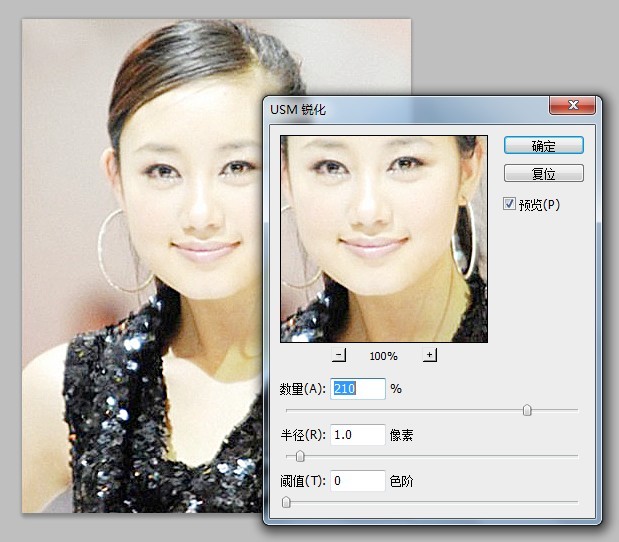Click the sharpening preview thumbnail in dialog

point(383,239)
